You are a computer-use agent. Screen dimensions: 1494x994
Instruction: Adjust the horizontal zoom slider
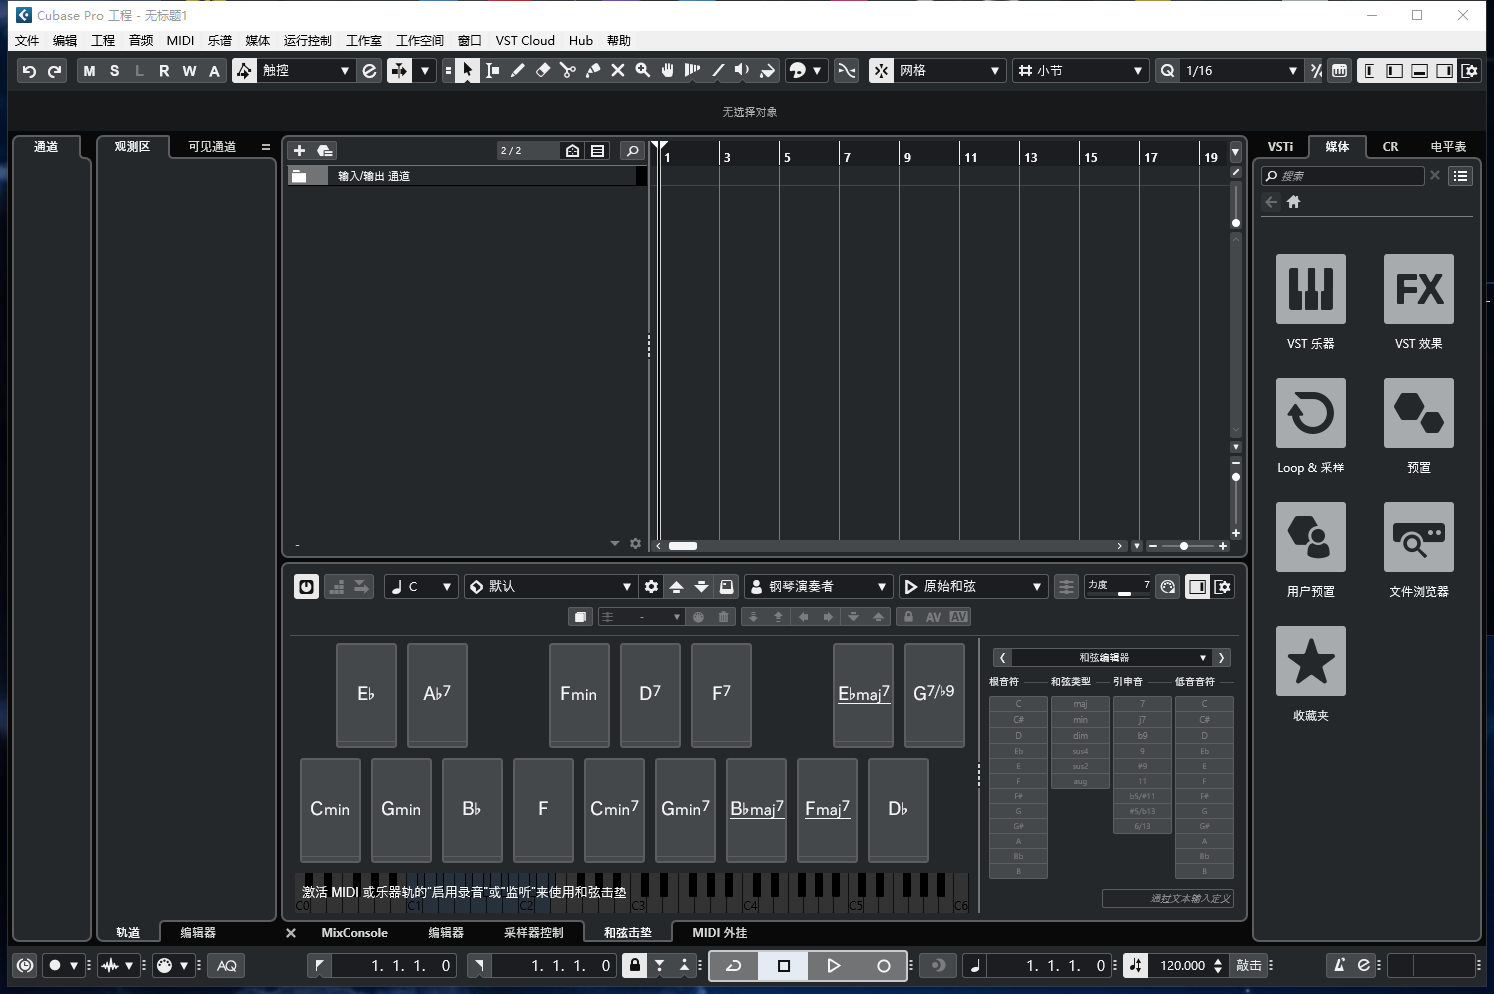click(x=1184, y=546)
